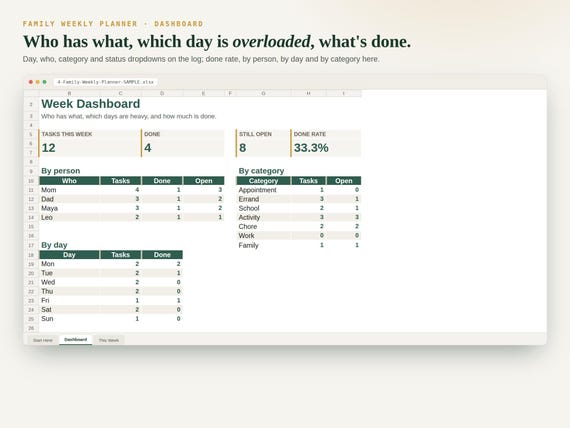Click the Family category row

click(299, 245)
